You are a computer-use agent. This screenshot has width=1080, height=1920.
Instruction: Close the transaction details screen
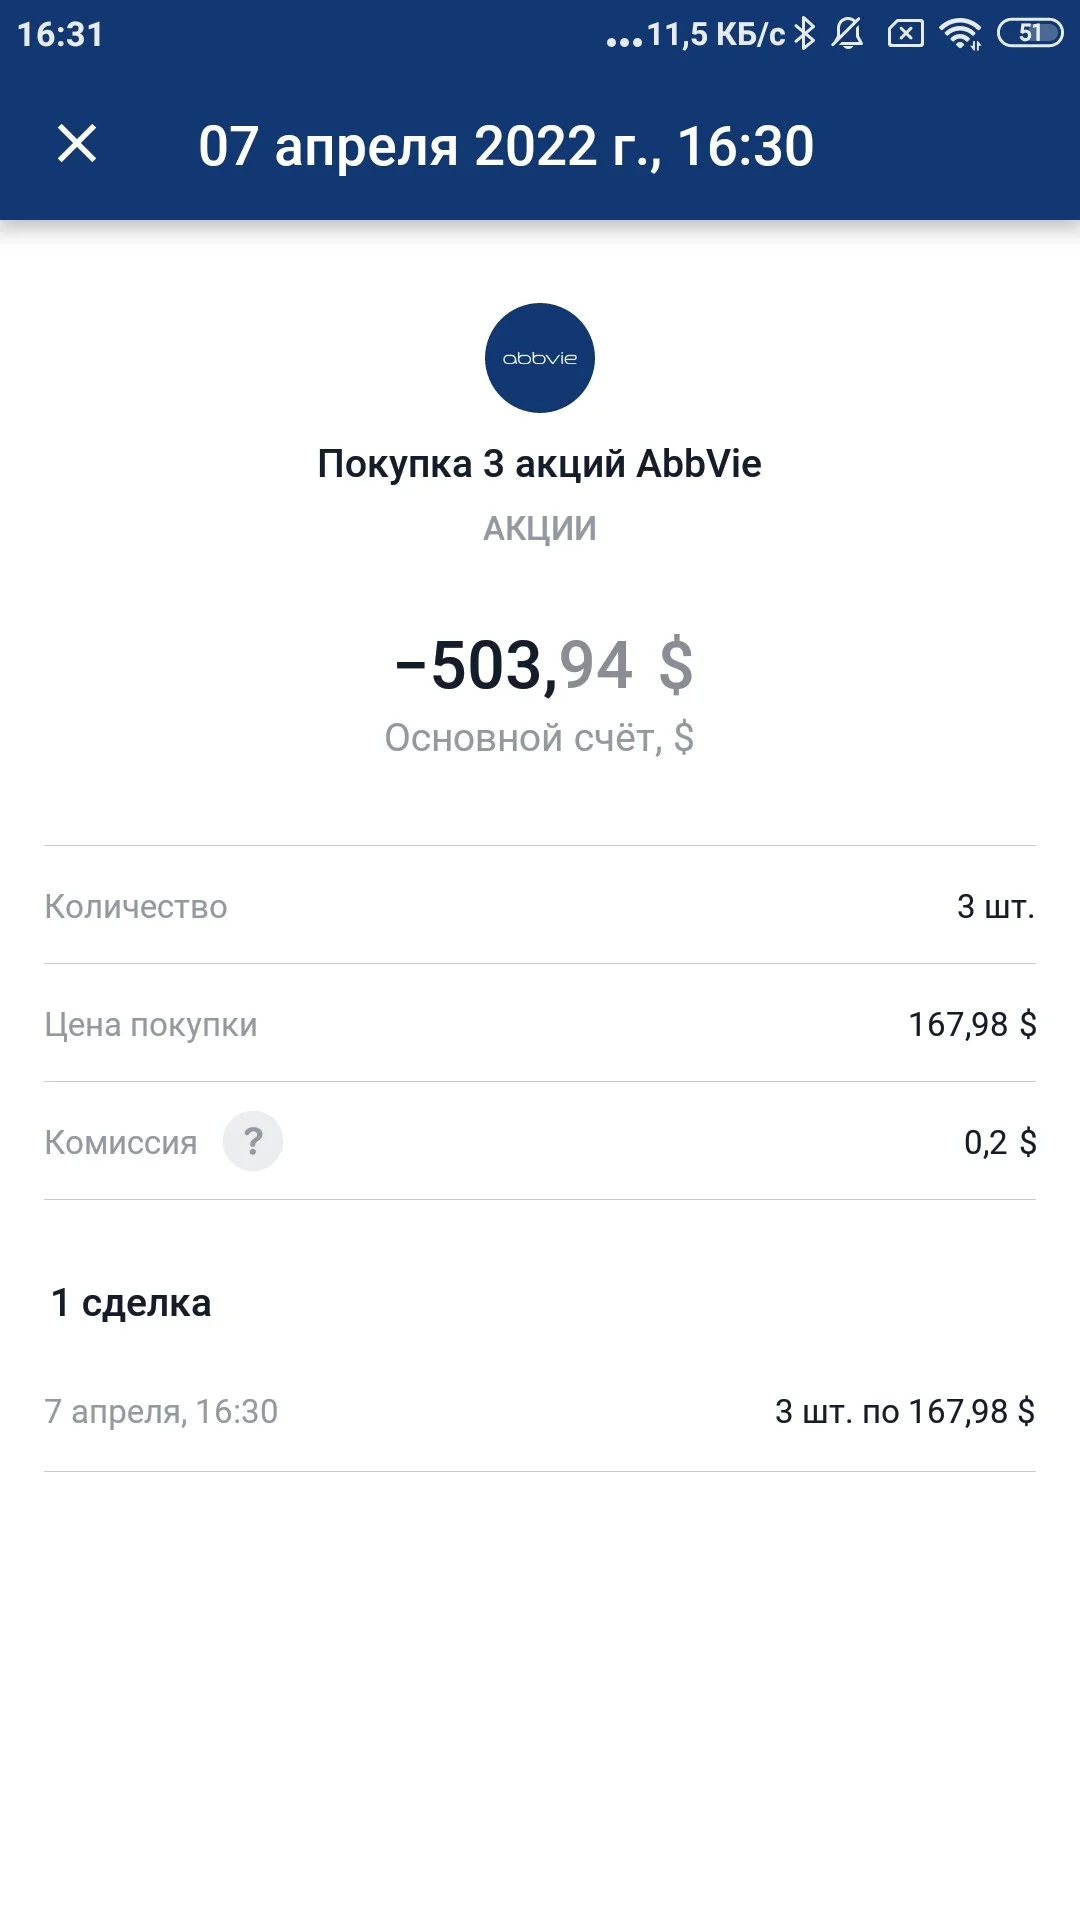pyautogui.click(x=77, y=144)
